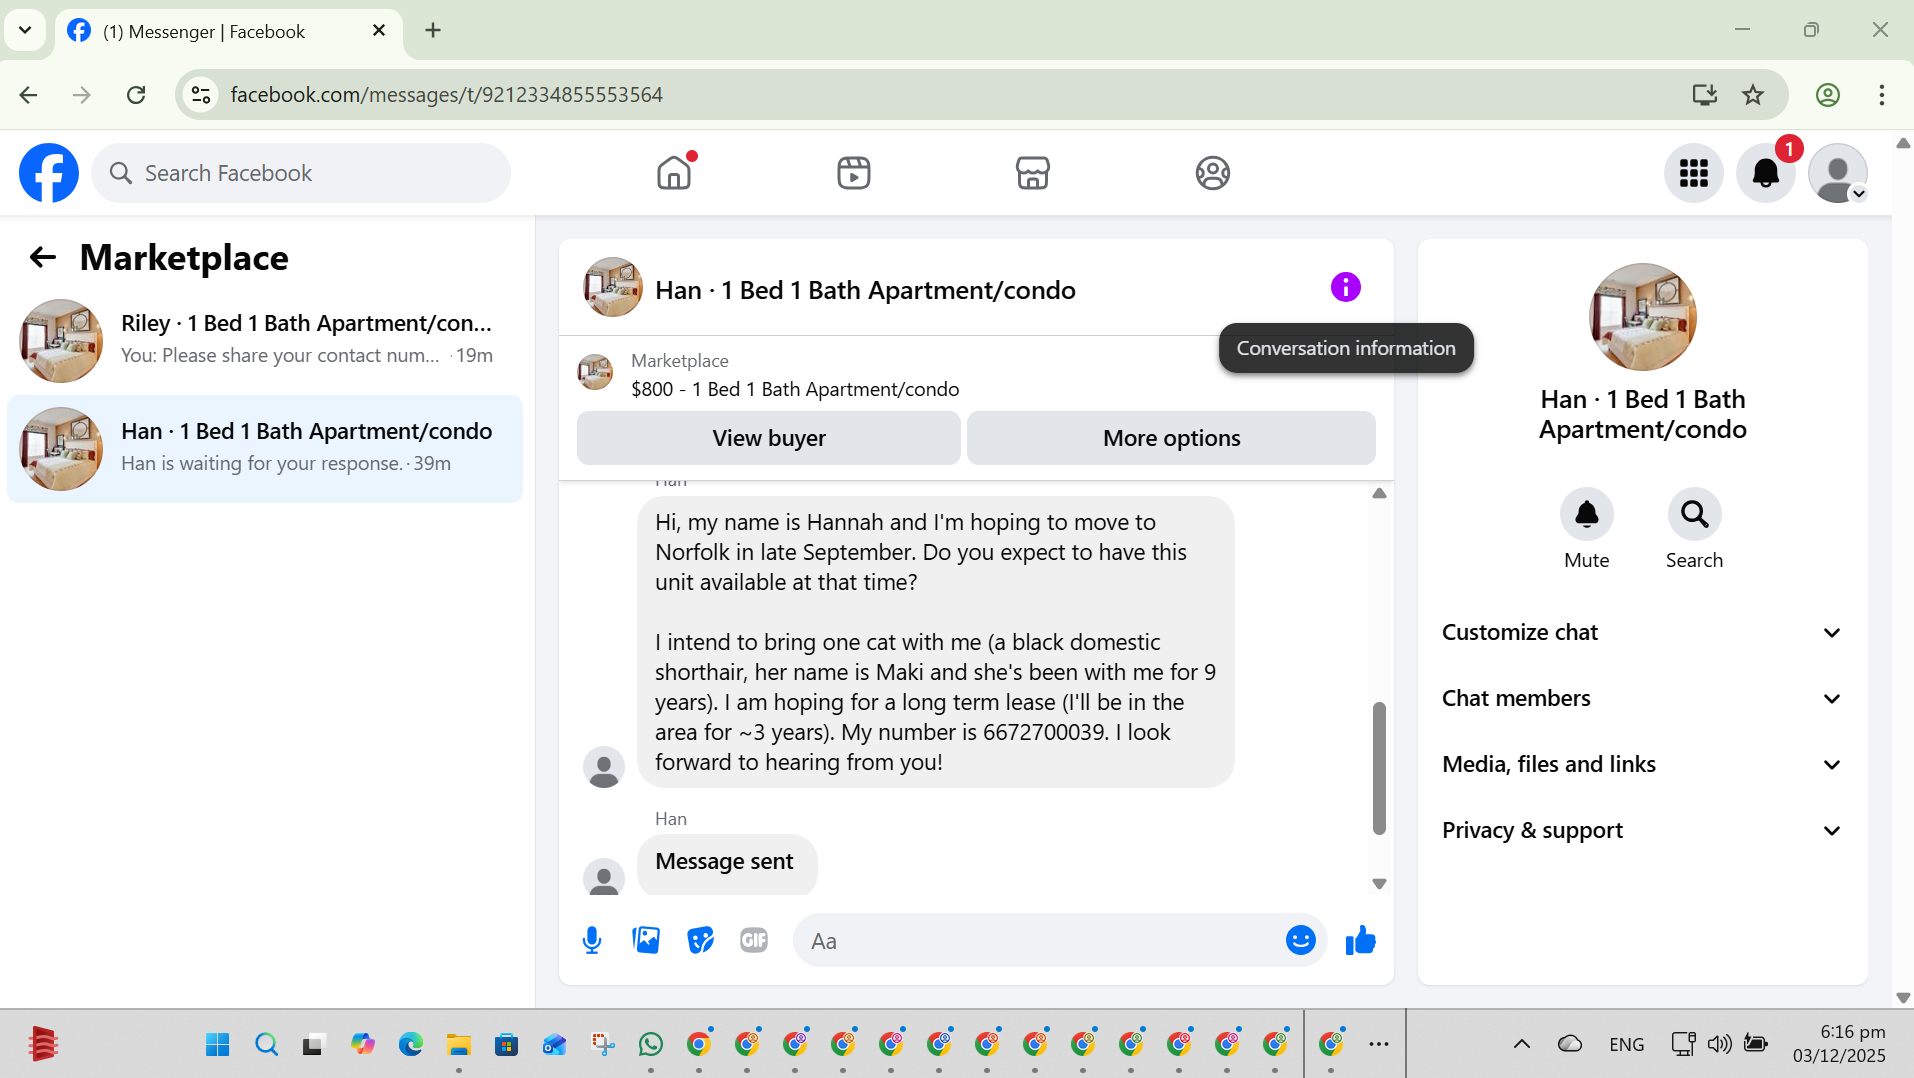Expand Media, files and links section

(1642, 765)
